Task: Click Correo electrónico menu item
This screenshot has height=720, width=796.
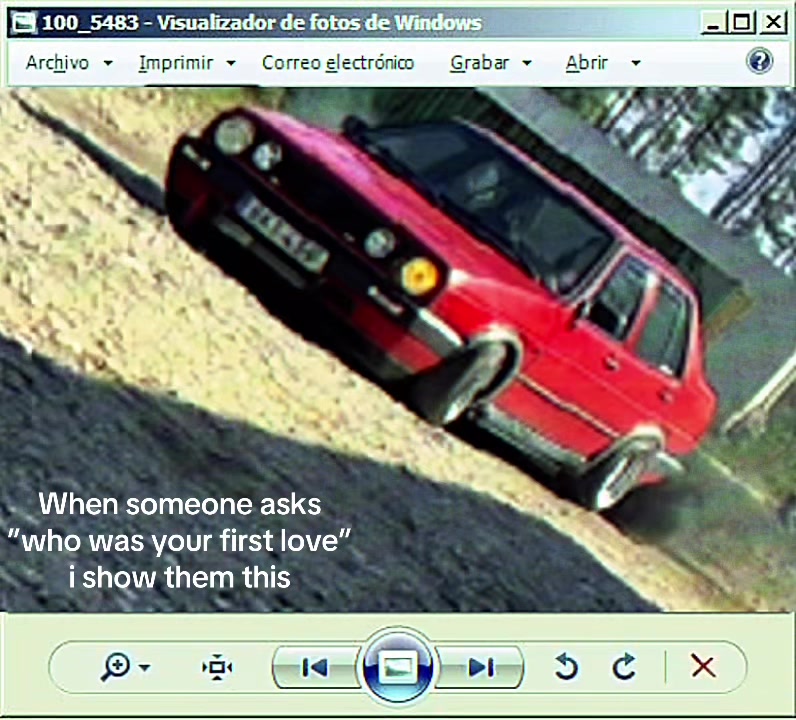Action: tap(338, 63)
